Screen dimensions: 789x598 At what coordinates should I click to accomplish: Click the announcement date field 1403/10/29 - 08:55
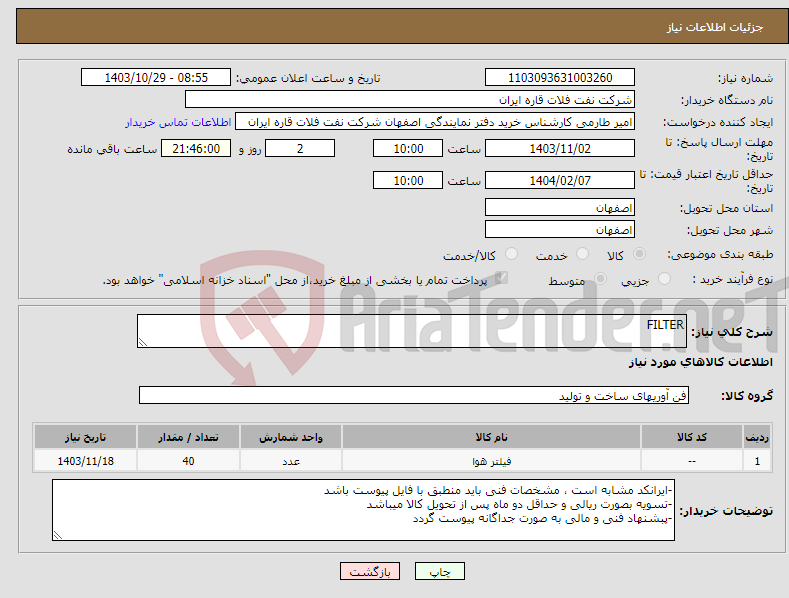(156, 78)
